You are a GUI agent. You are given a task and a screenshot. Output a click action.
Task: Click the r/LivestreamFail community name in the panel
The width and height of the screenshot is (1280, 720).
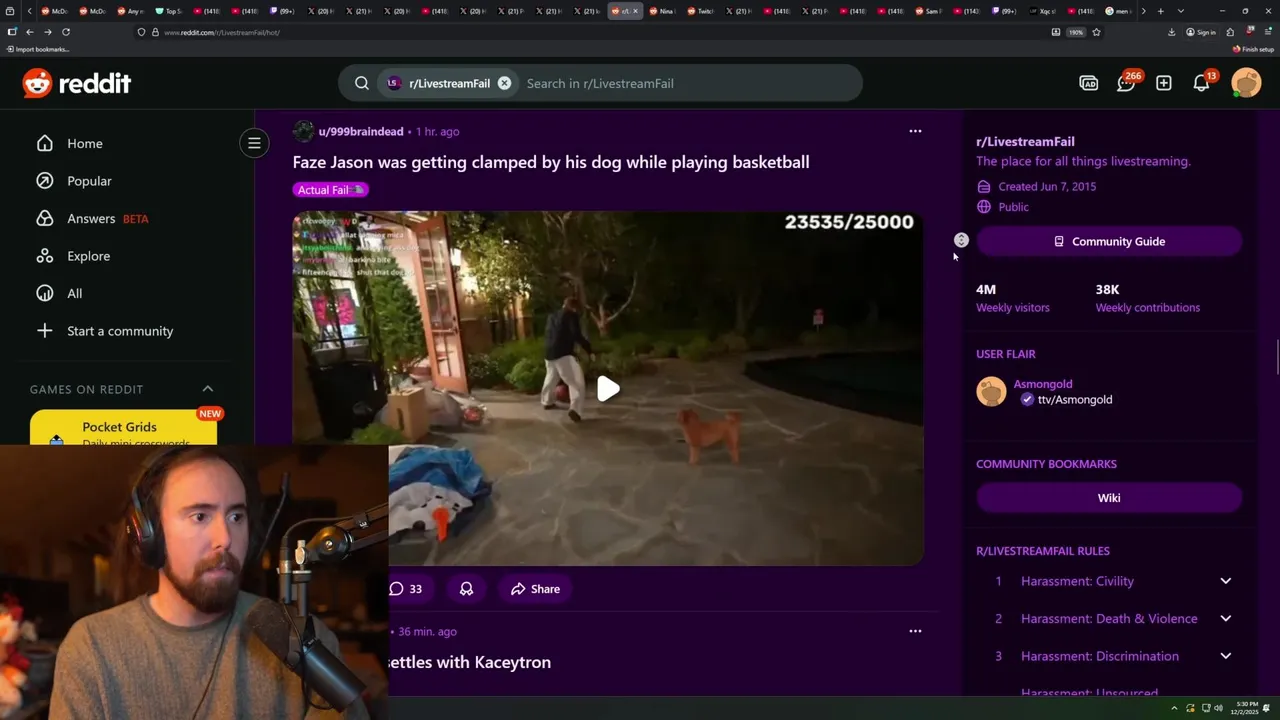tap(1025, 141)
